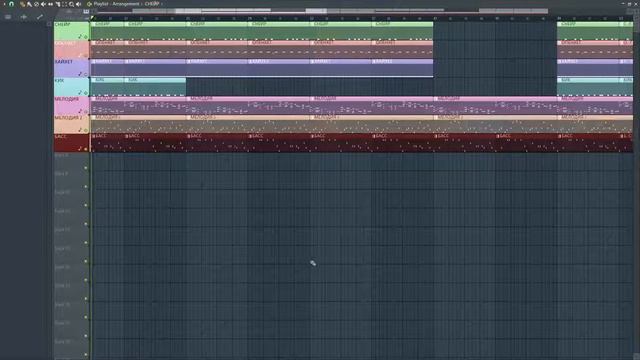Click the note icon on БАСС track
The height and width of the screenshot is (360, 640).
coord(80,149)
